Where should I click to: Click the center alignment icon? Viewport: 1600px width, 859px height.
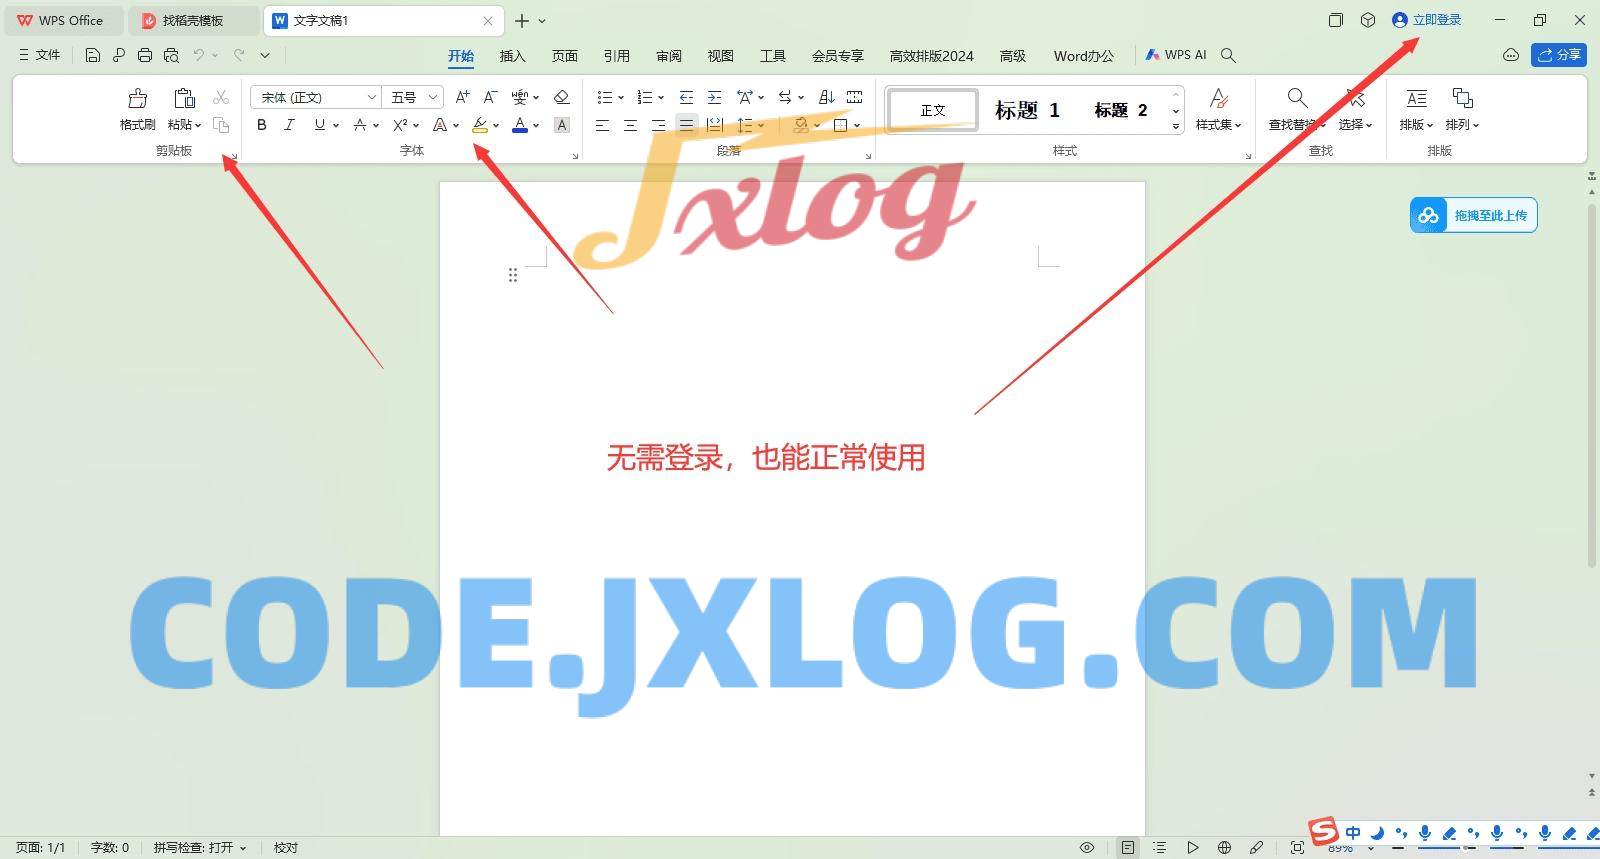(630, 125)
